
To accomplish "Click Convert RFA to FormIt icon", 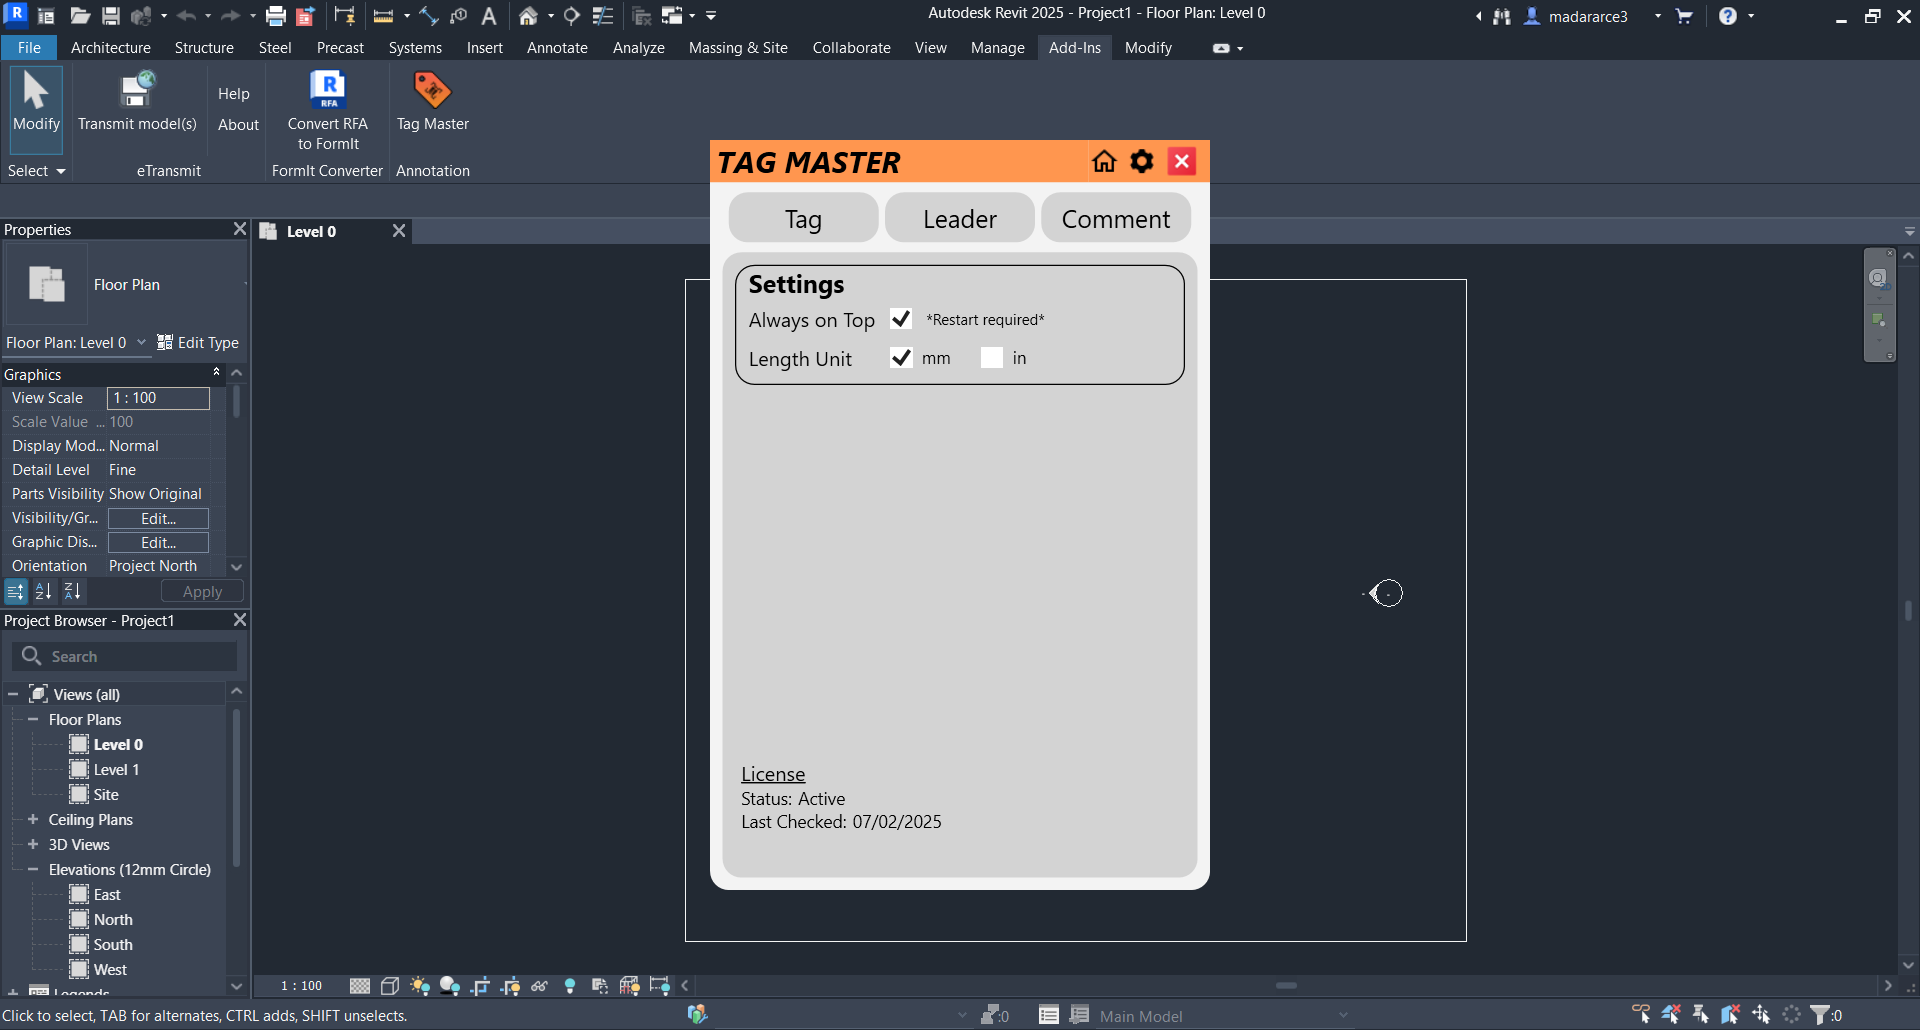I will click(328, 91).
